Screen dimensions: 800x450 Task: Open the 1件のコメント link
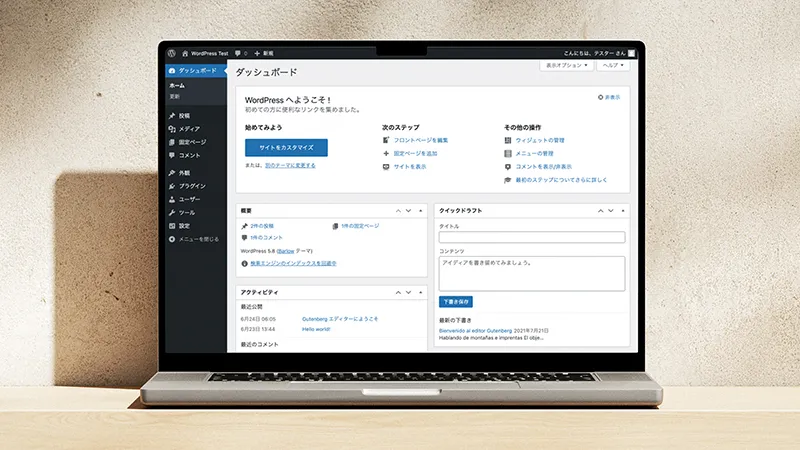[266, 238]
